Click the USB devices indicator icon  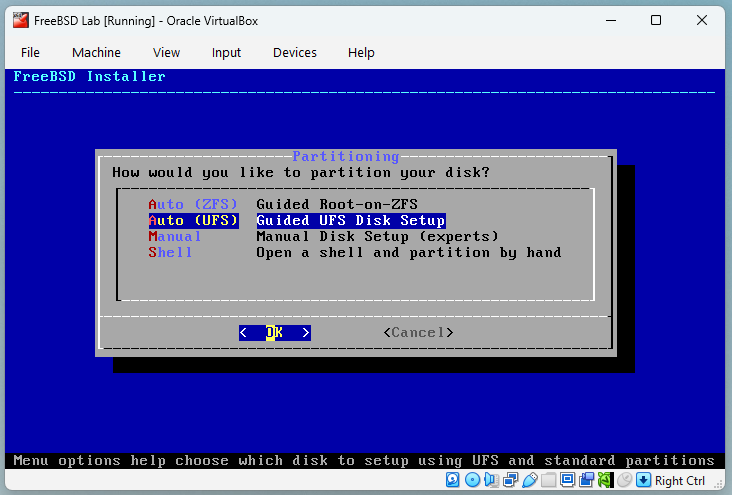[x=530, y=480]
